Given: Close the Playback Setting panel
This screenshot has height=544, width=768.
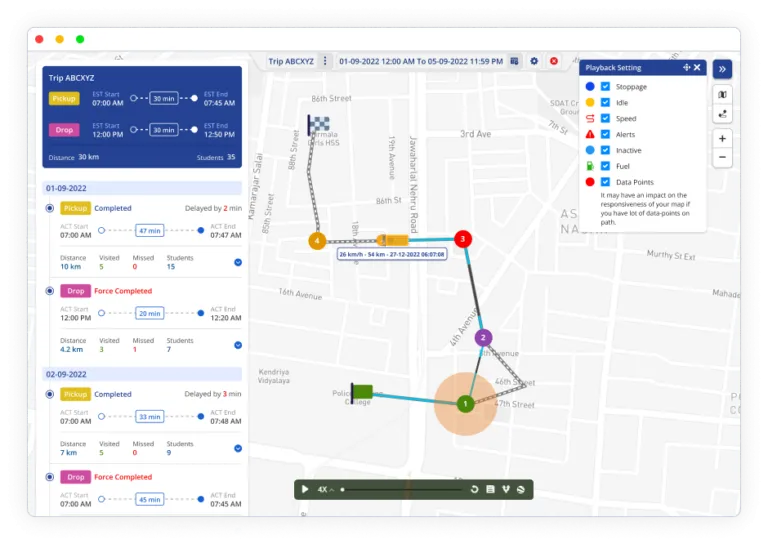Looking at the screenshot, I should [697, 67].
